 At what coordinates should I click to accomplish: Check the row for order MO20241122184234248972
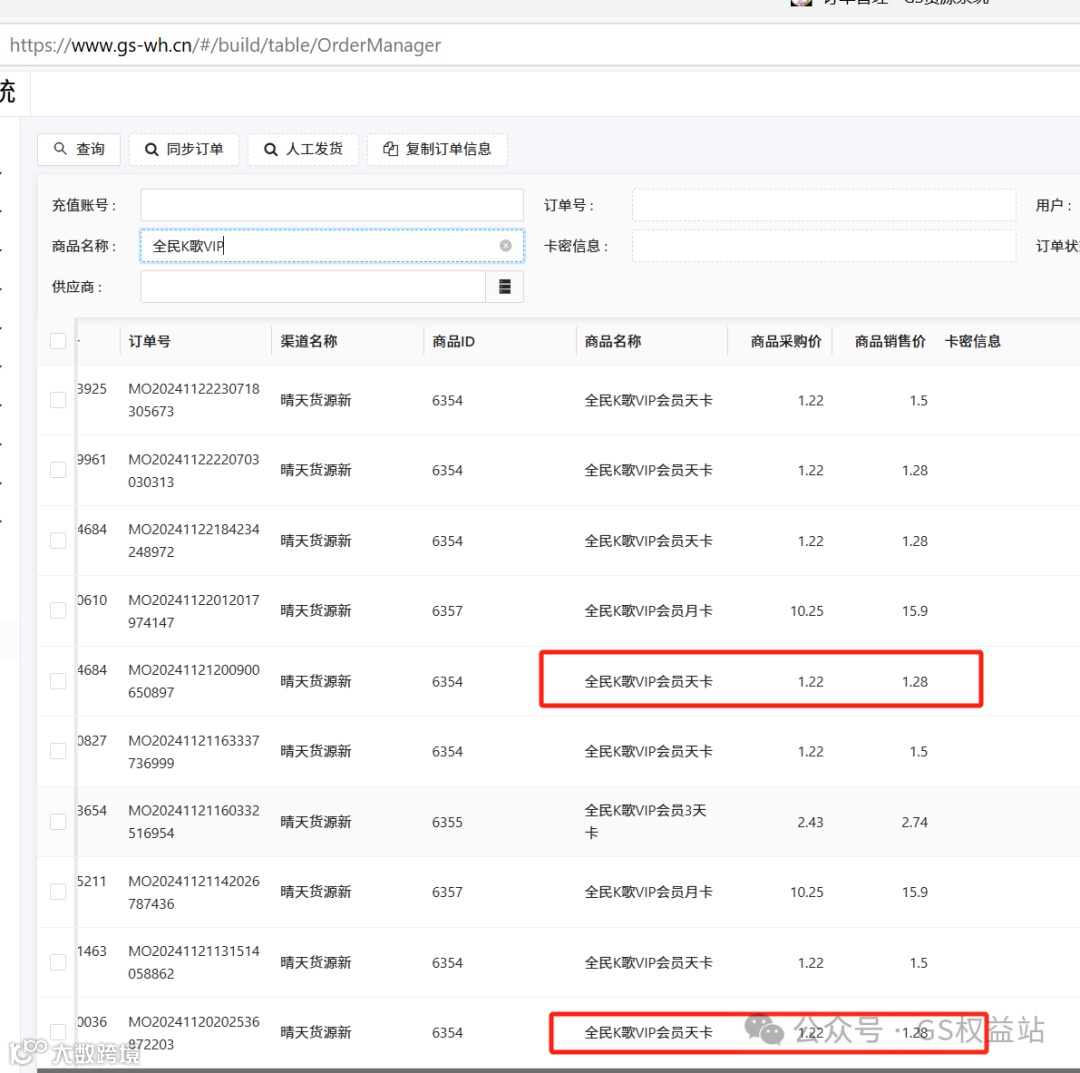tap(58, 541)
